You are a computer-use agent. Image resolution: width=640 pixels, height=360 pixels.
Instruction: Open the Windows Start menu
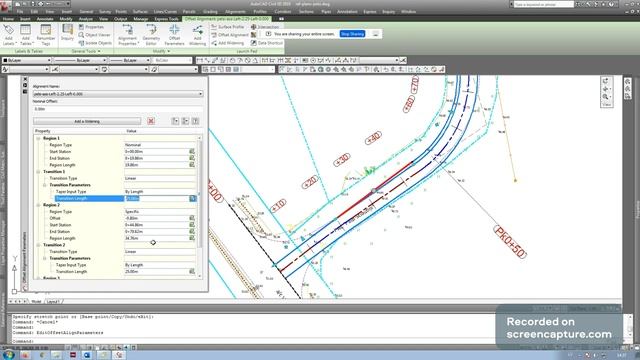coord(8,355)
